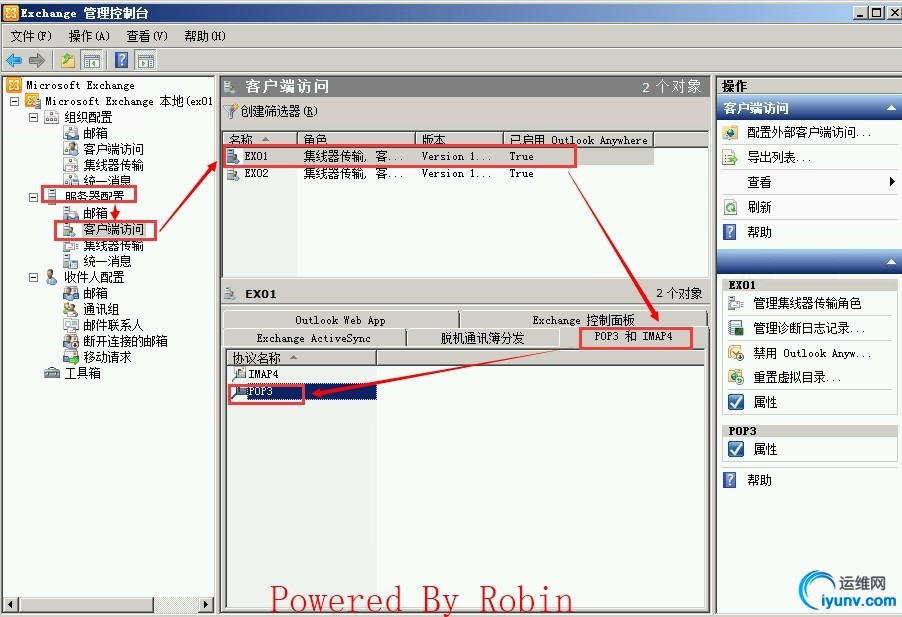Sort servers by 名称 column header
The image size is (902, 617).
tap(260, 139)
